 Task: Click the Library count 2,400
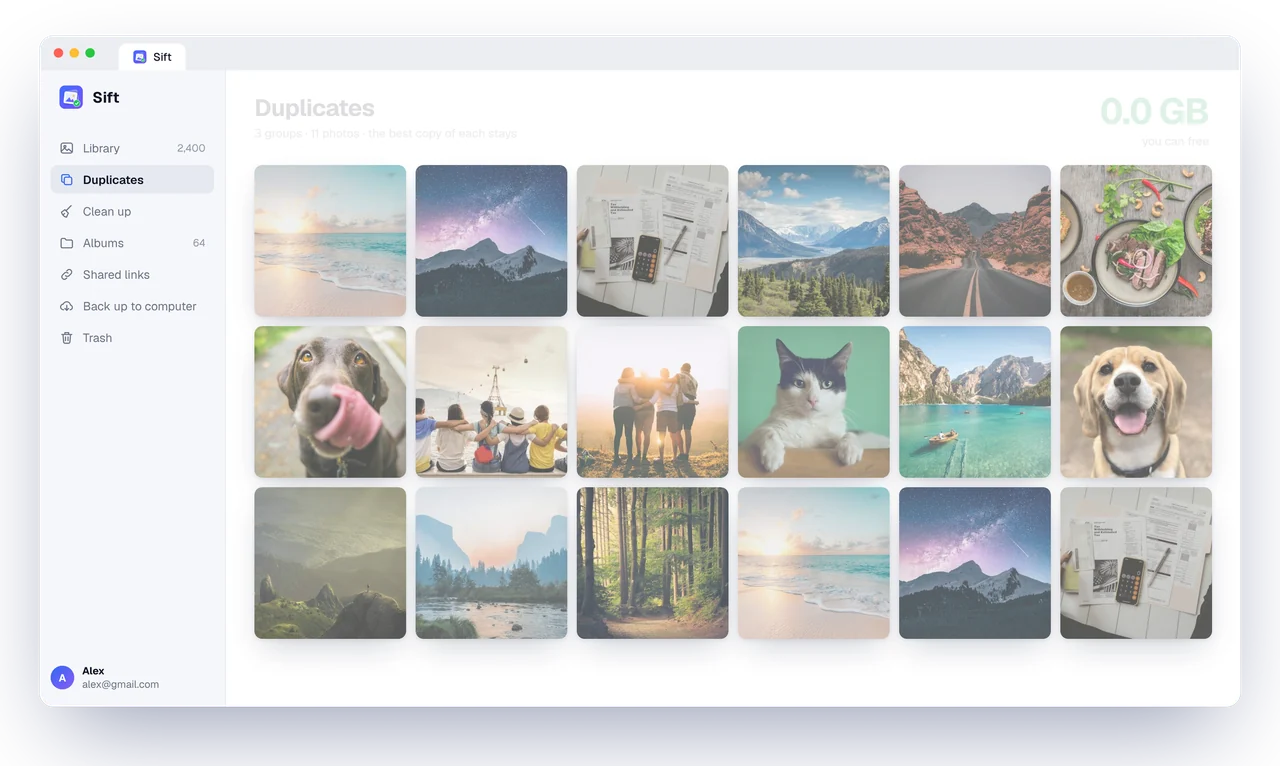[191, 148]
